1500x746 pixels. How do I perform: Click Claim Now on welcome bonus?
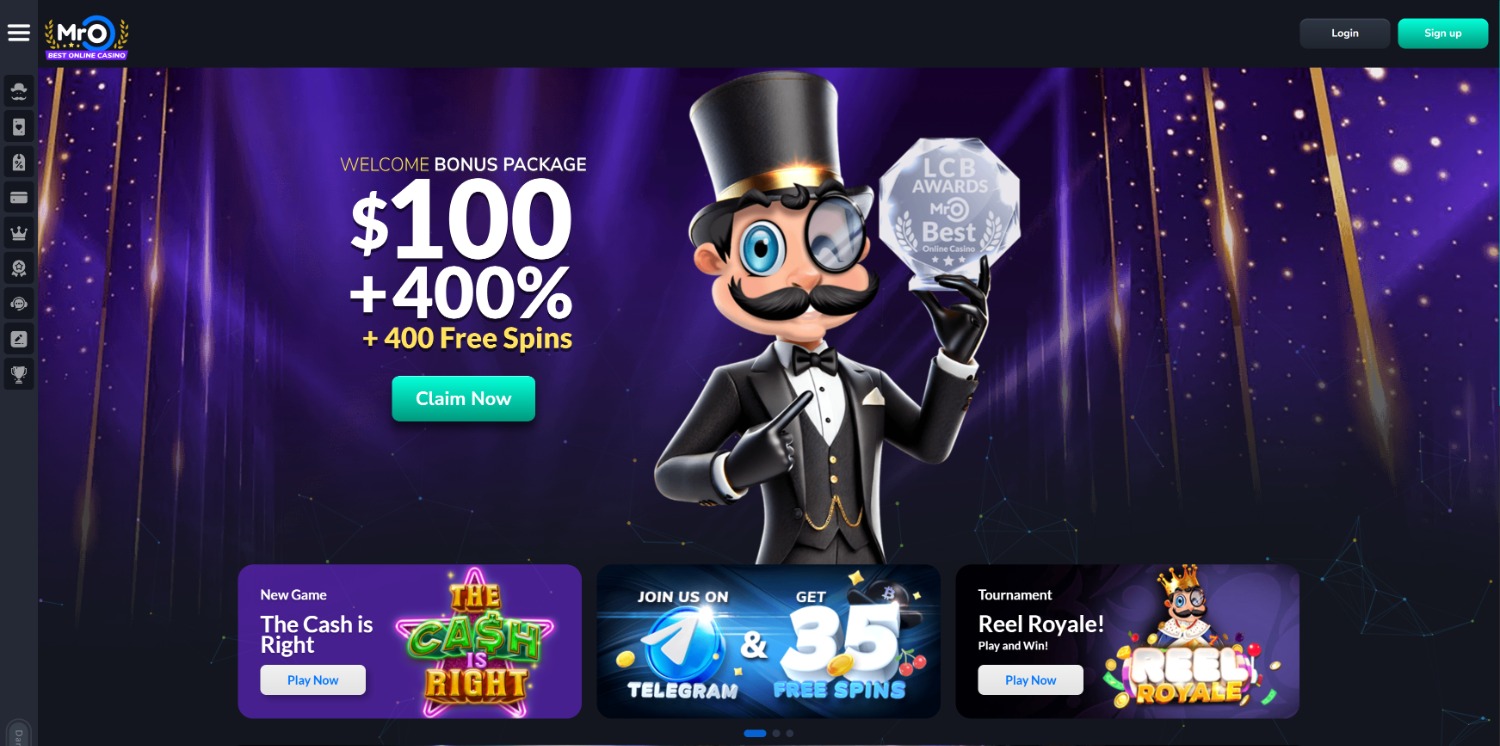[463, 398]
